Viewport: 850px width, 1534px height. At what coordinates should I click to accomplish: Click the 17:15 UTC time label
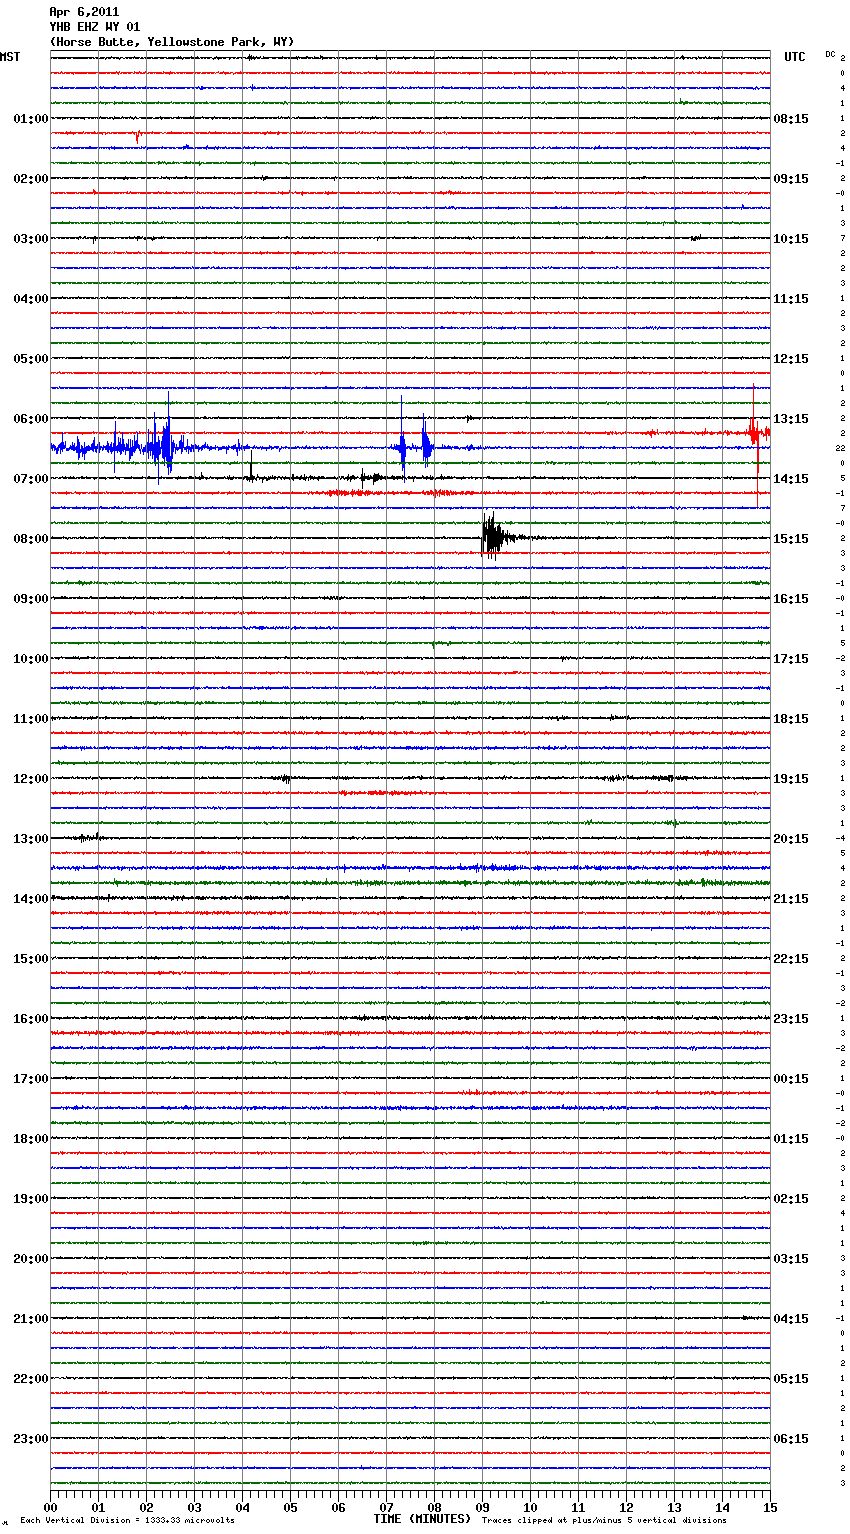coord(791,659)
